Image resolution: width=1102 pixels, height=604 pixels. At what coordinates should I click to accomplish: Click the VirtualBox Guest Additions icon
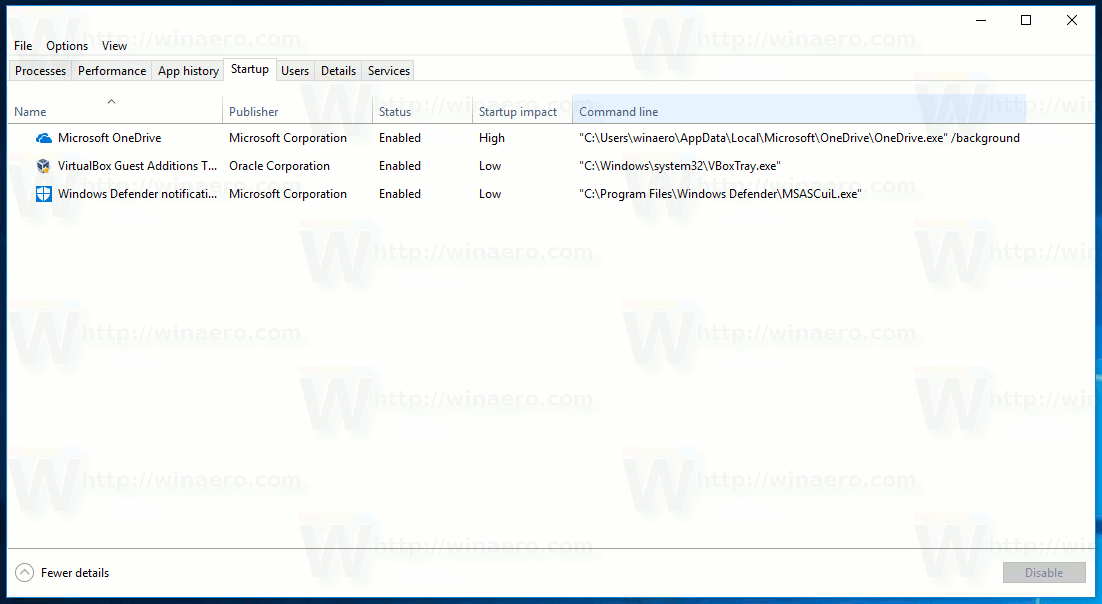tap(43, 165)
